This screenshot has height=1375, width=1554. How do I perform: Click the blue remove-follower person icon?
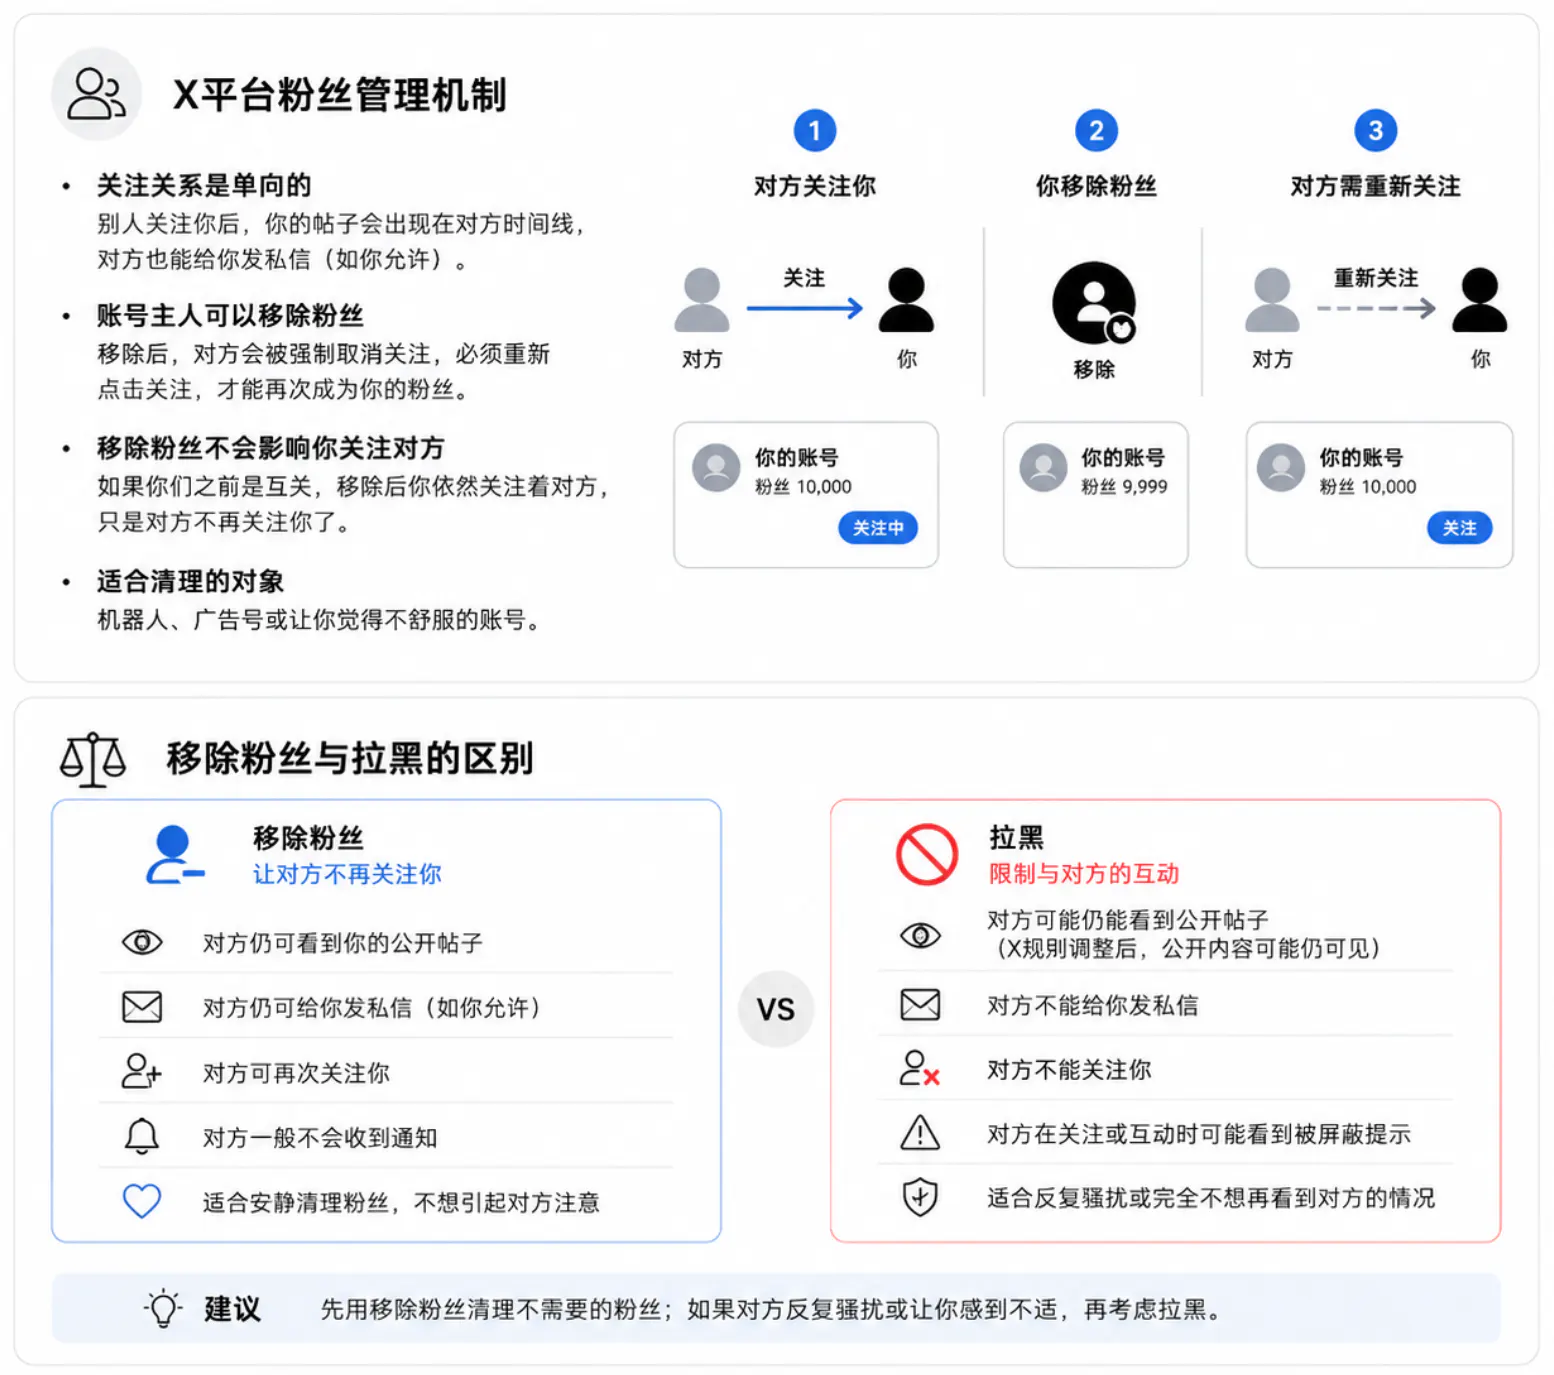pos(174,855)
